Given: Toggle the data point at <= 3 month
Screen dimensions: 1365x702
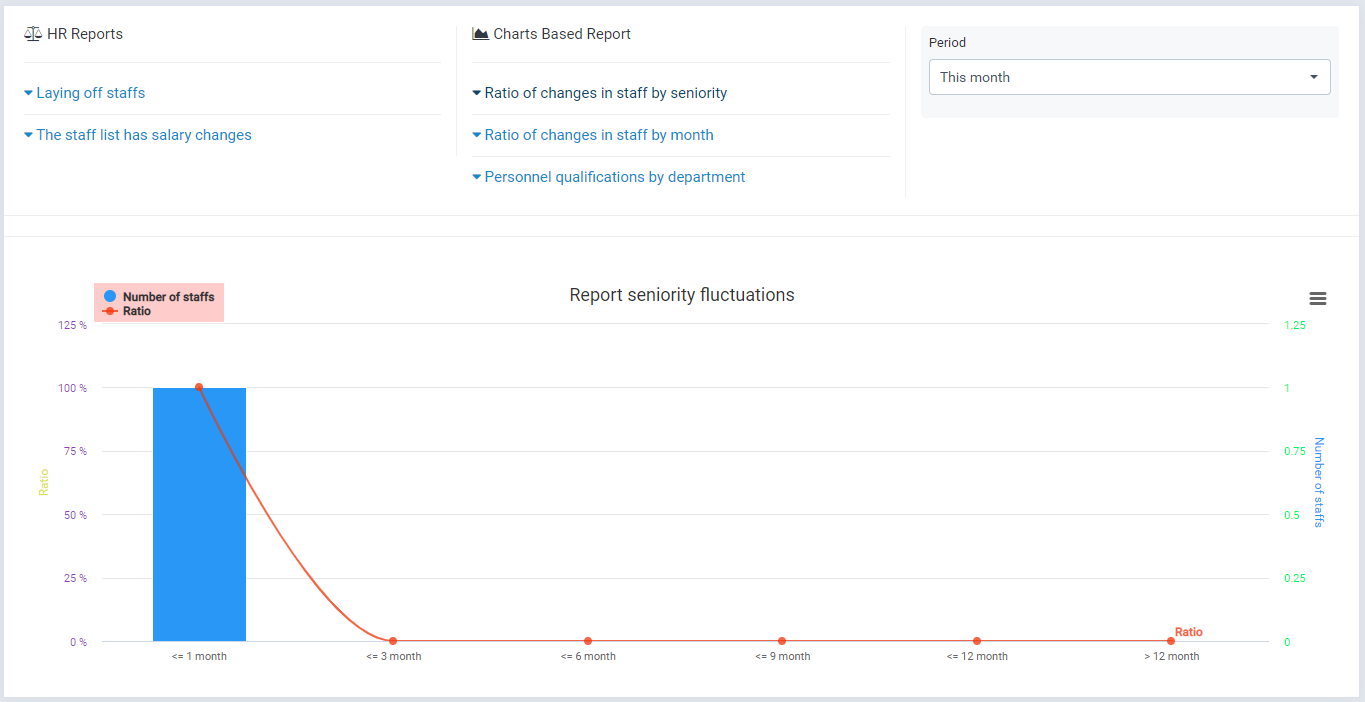Looking at the screenshot, I should pyautogui.click(x=393, y=641).
